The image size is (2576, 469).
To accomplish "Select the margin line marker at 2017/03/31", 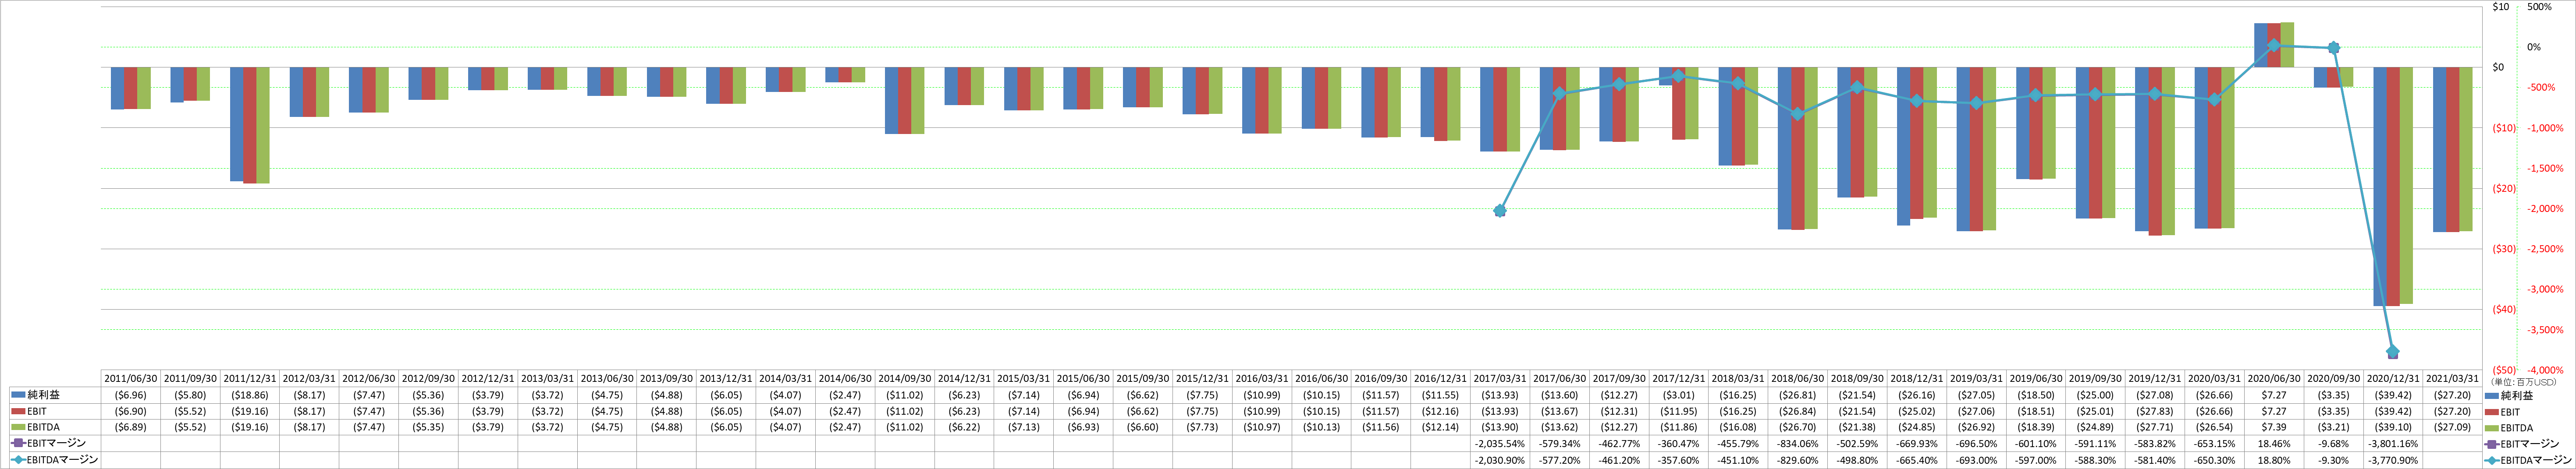I will click(1500, 211).
